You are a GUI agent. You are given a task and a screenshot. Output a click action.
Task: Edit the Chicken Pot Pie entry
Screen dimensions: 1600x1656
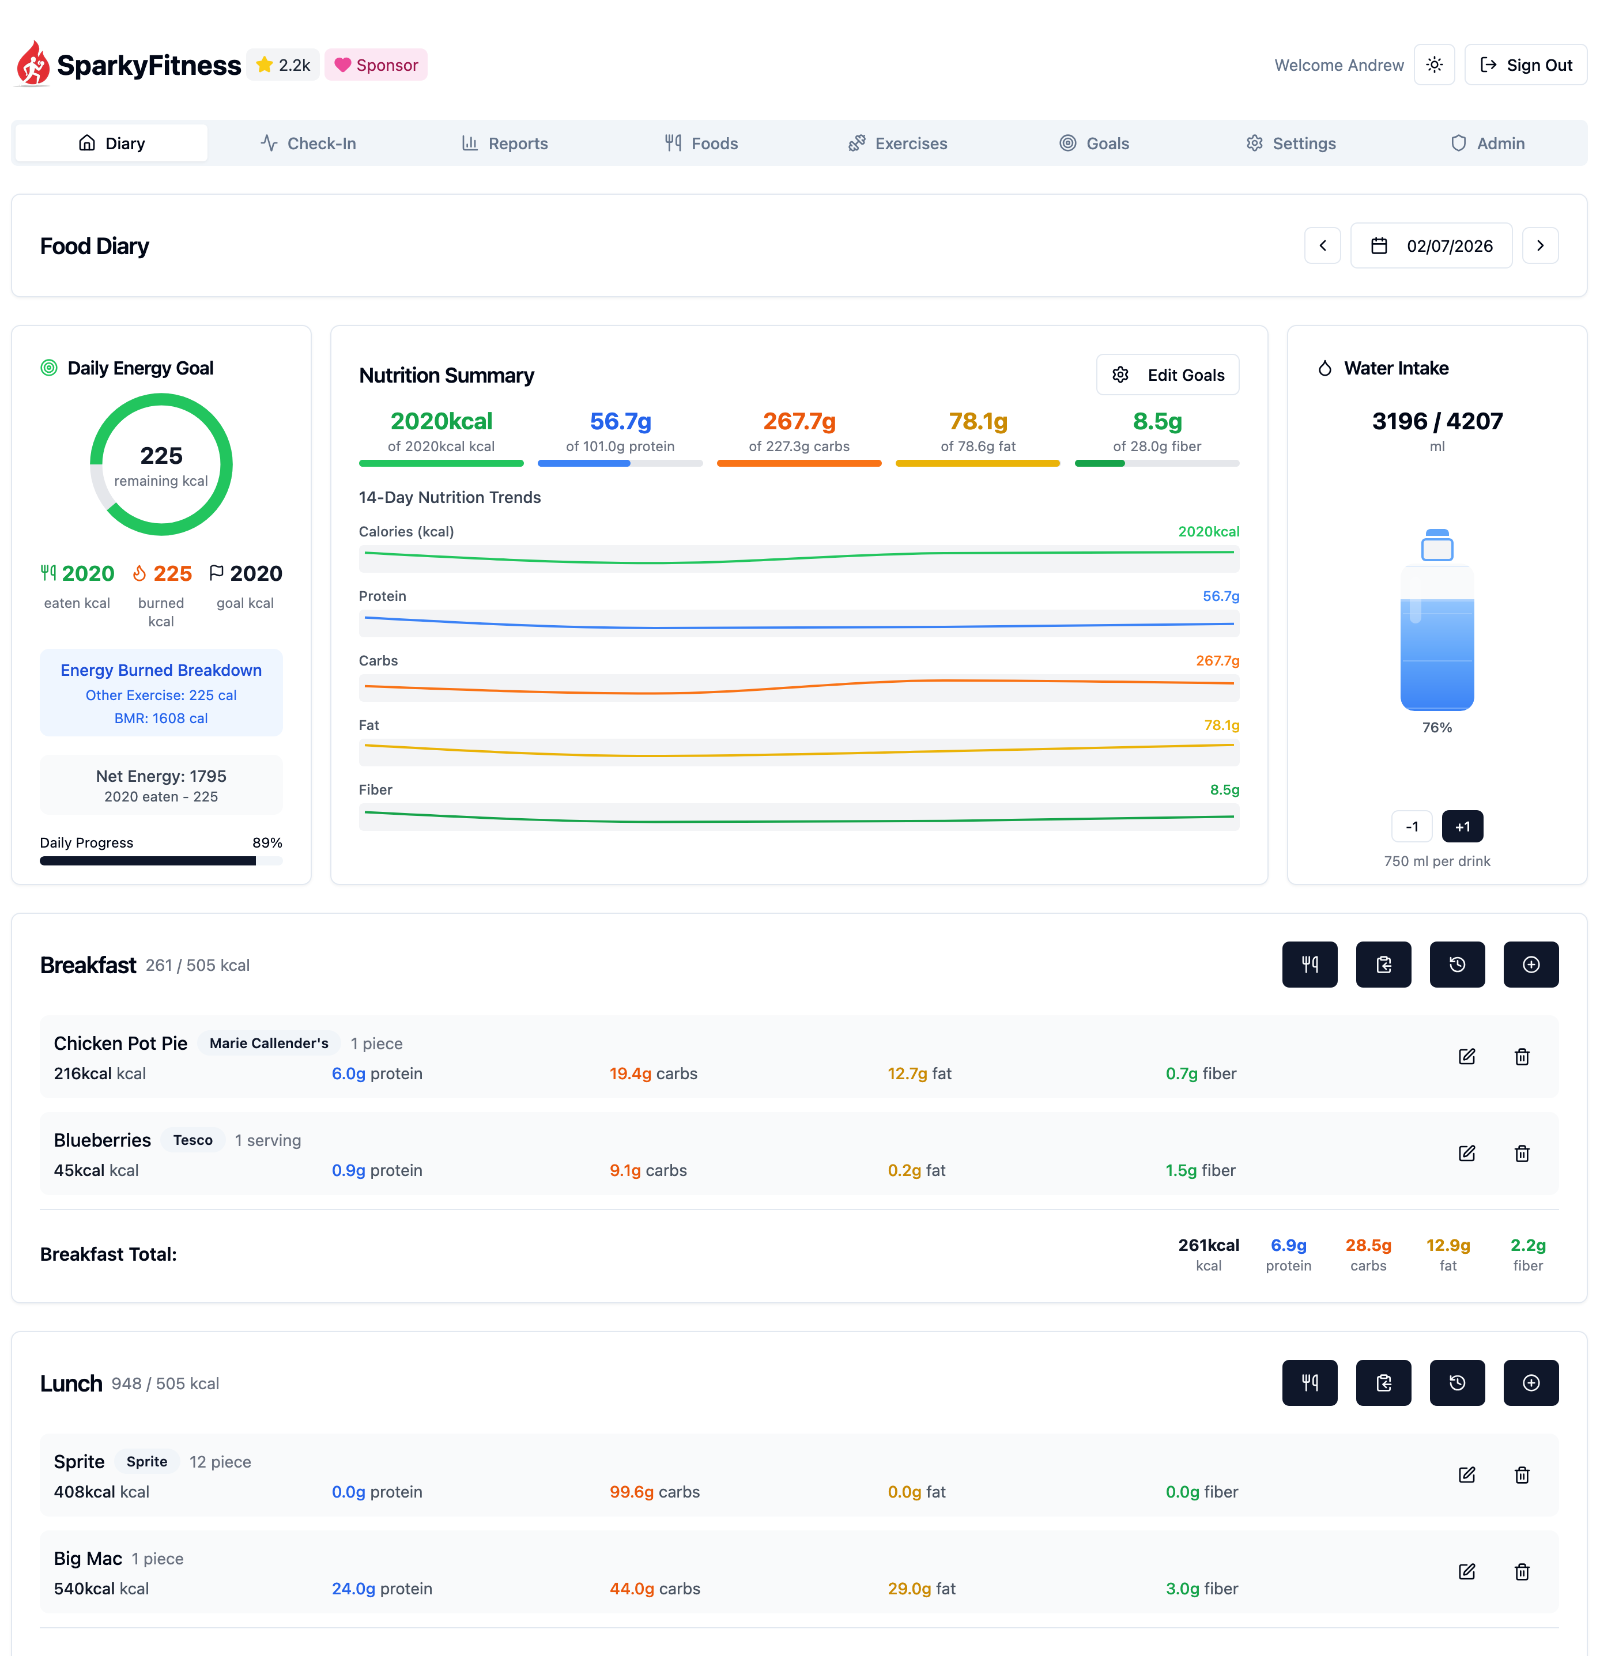pos(1467,1056)
